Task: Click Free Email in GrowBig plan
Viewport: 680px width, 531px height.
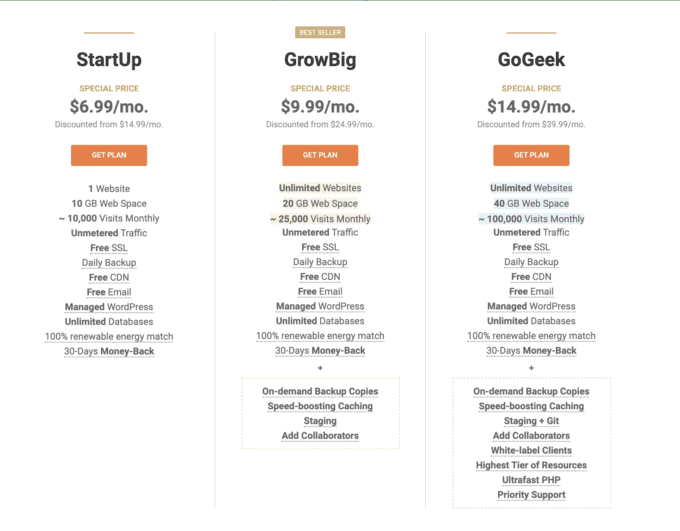Action: [x=320, y=292]
